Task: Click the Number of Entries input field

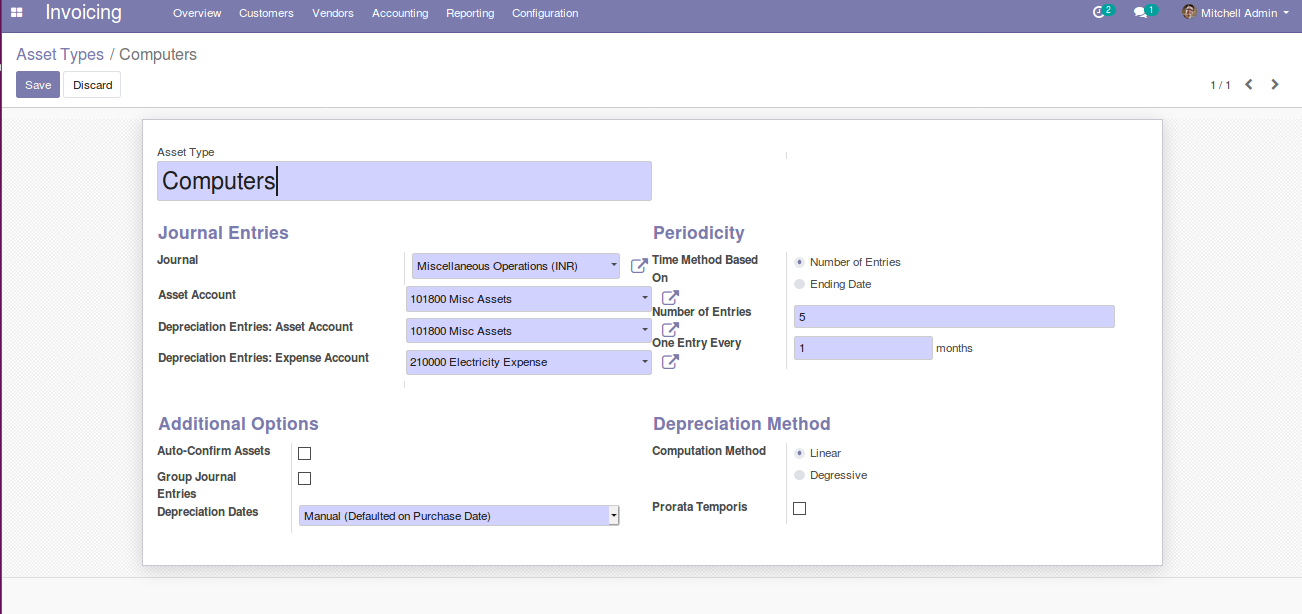Action: click(x=953, y=317)
